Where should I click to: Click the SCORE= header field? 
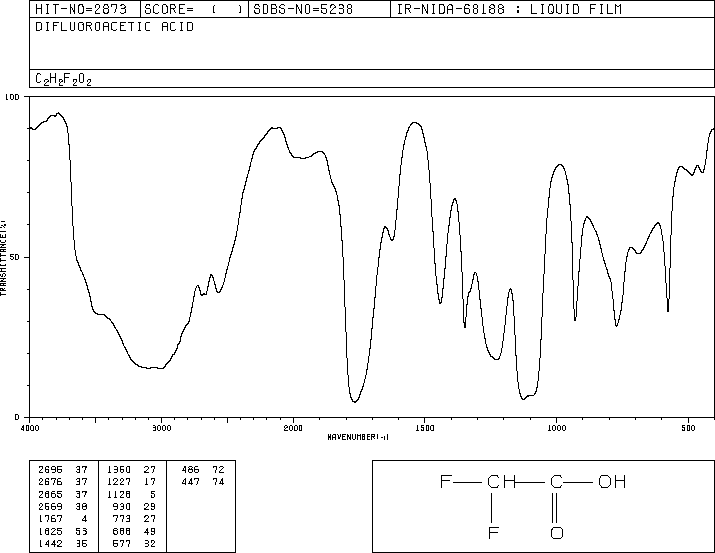click(x=194, y=9)
